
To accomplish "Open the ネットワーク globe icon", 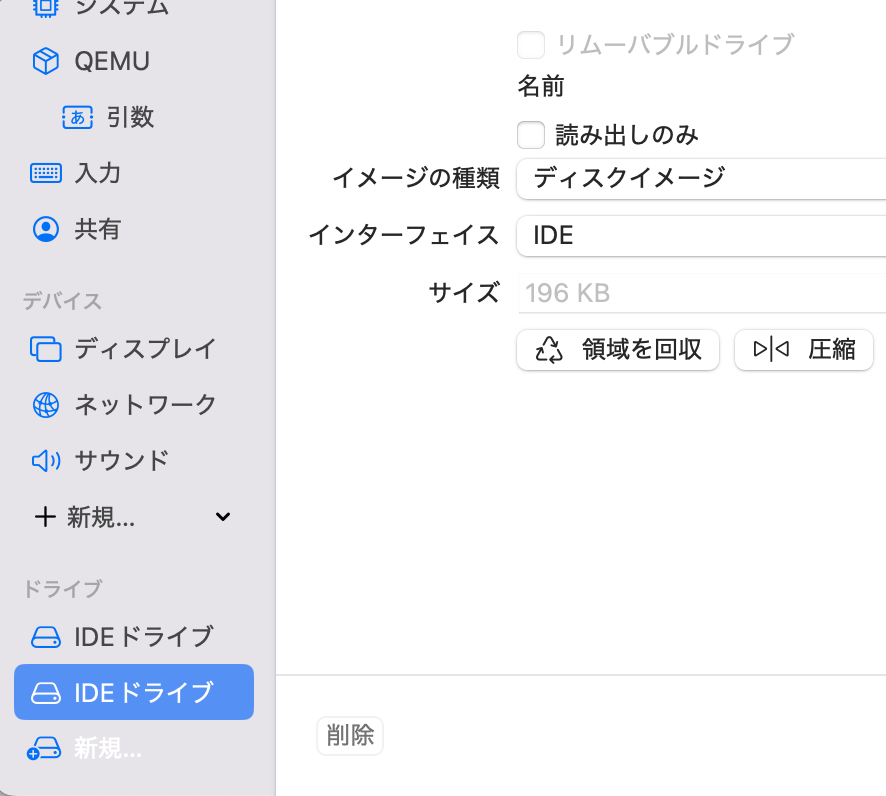I will coord(46,405).
